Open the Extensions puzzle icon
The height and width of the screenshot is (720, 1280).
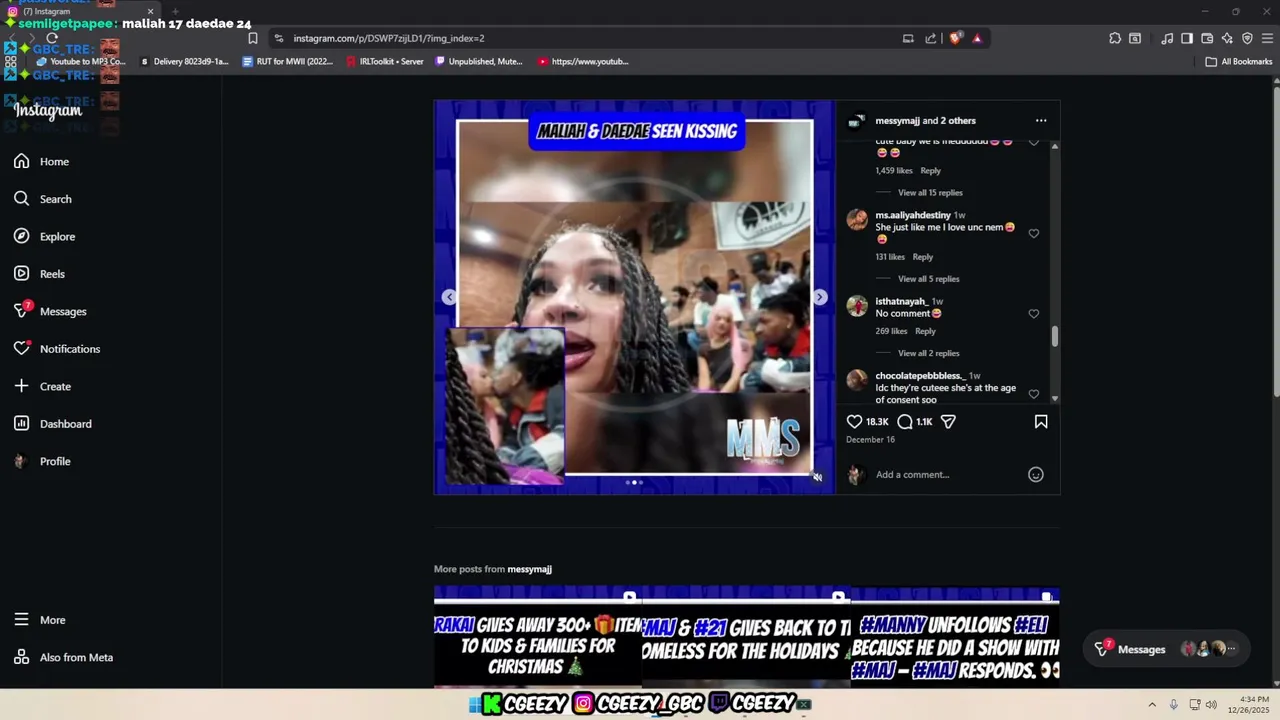pos(1115,38)
